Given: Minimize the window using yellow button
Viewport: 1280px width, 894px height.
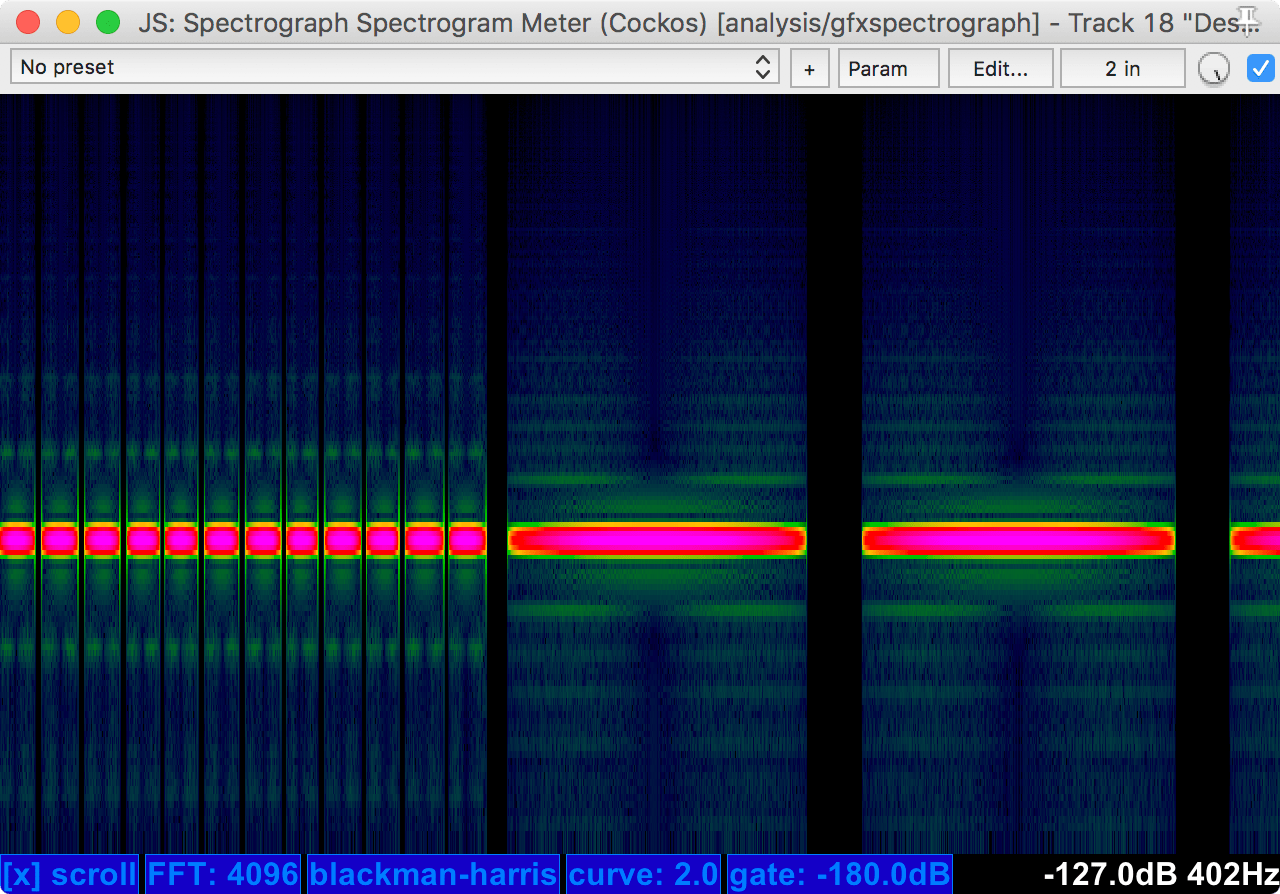Looking at the screenshot, I should point(68,22).
